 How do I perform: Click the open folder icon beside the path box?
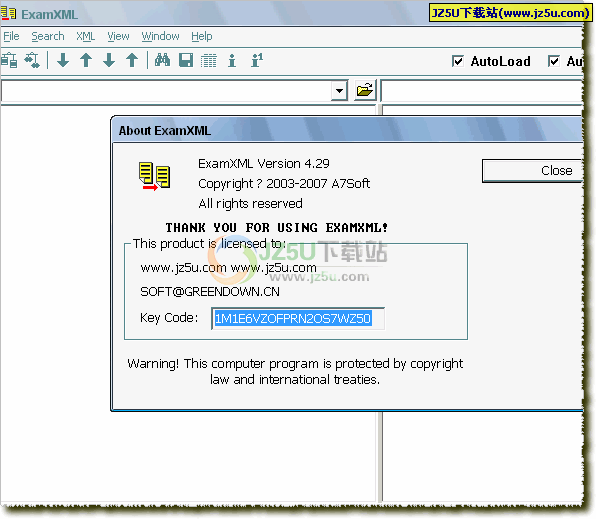point(365,90)
